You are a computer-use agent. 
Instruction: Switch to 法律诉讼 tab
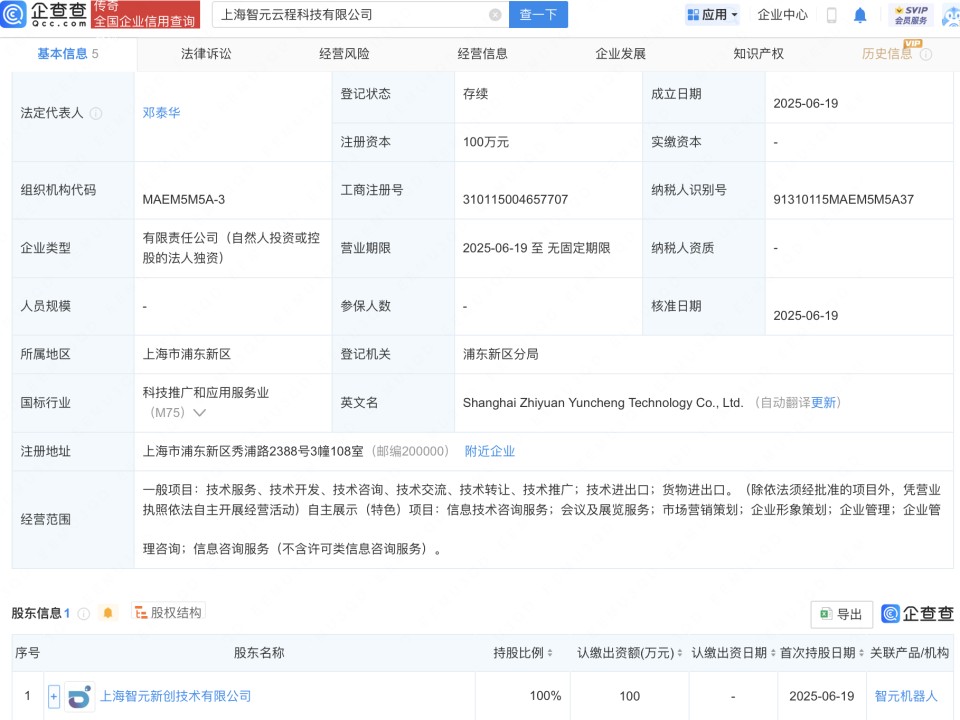click(206, 54)
